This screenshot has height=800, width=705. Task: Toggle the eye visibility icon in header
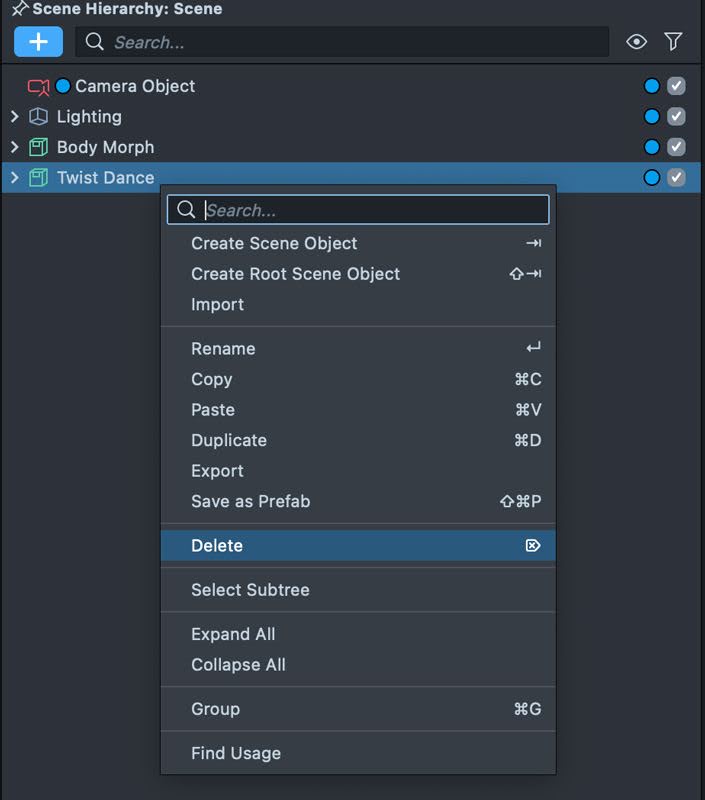tap(636, 42)
